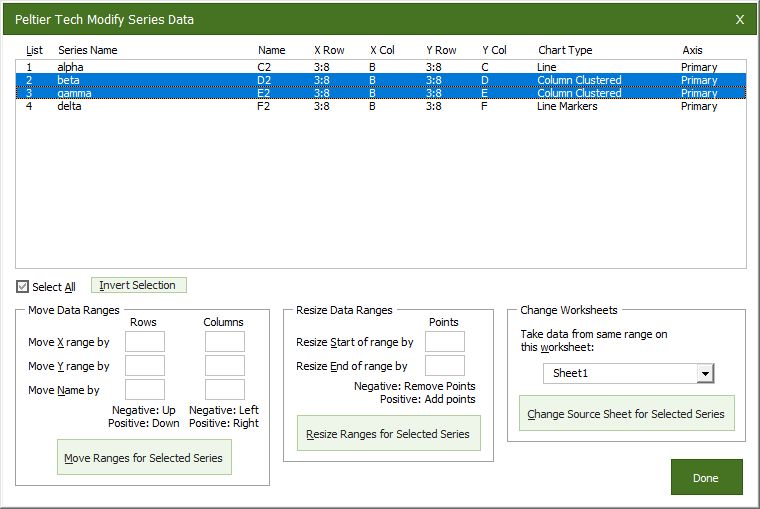The width and height of the screenshot is (760, 509).
Task: Click the Move X range Columns field
Action: pyautogui.click(x=224, y=342)
